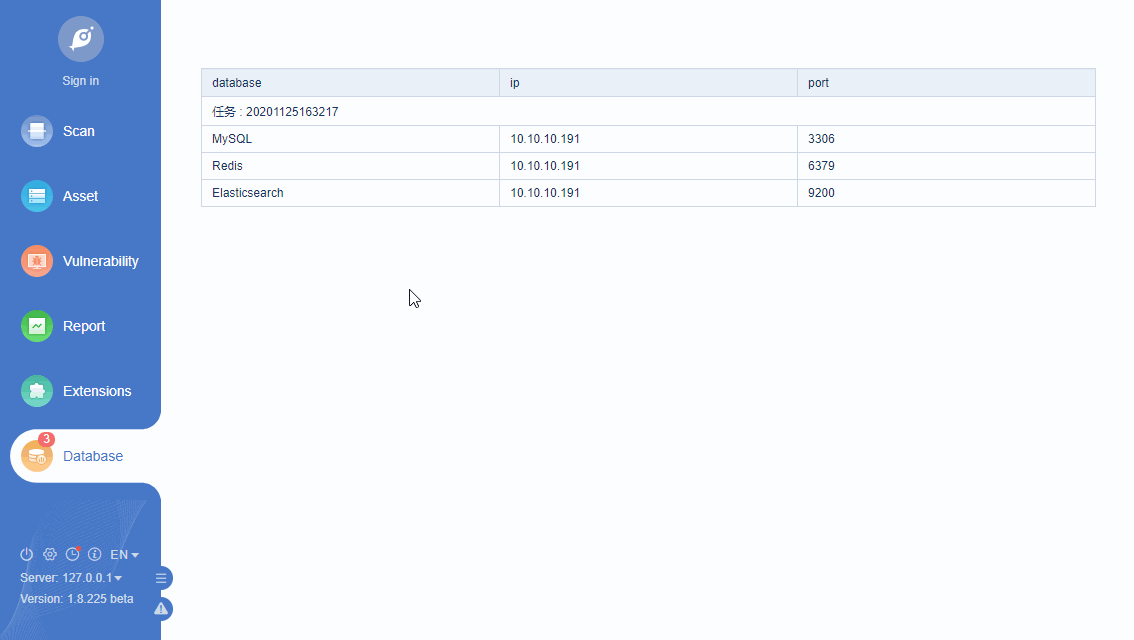Image resolution: width=1134 pixels, height=640 pixels.
Task: Click port value 6379
Action: click(x=821, y=166)
